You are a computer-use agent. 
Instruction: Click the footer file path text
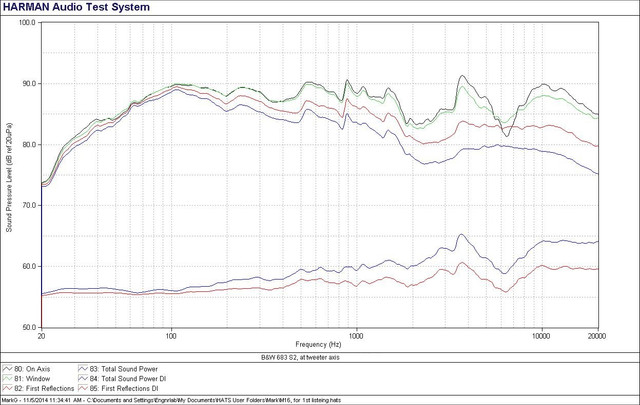click(171, 401)
